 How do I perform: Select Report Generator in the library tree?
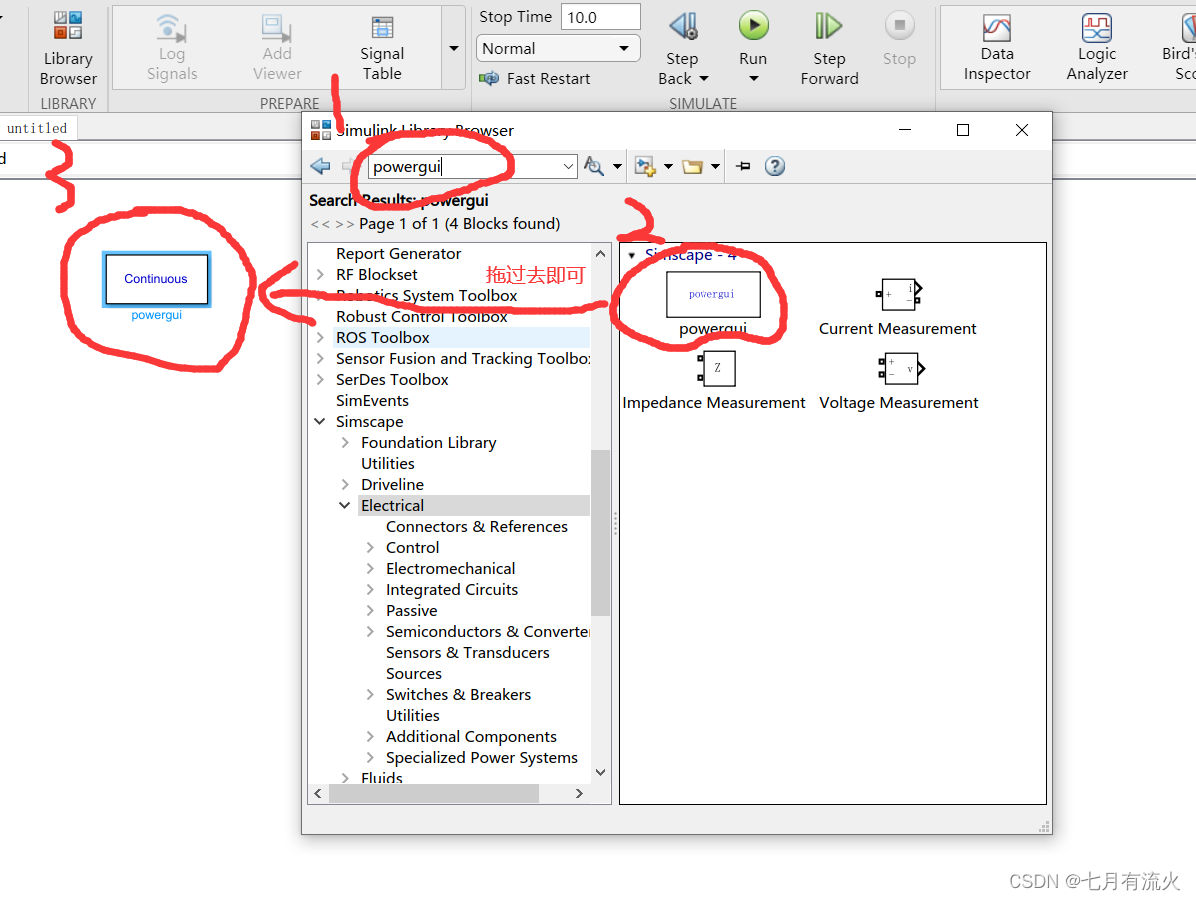pos(398,254)
